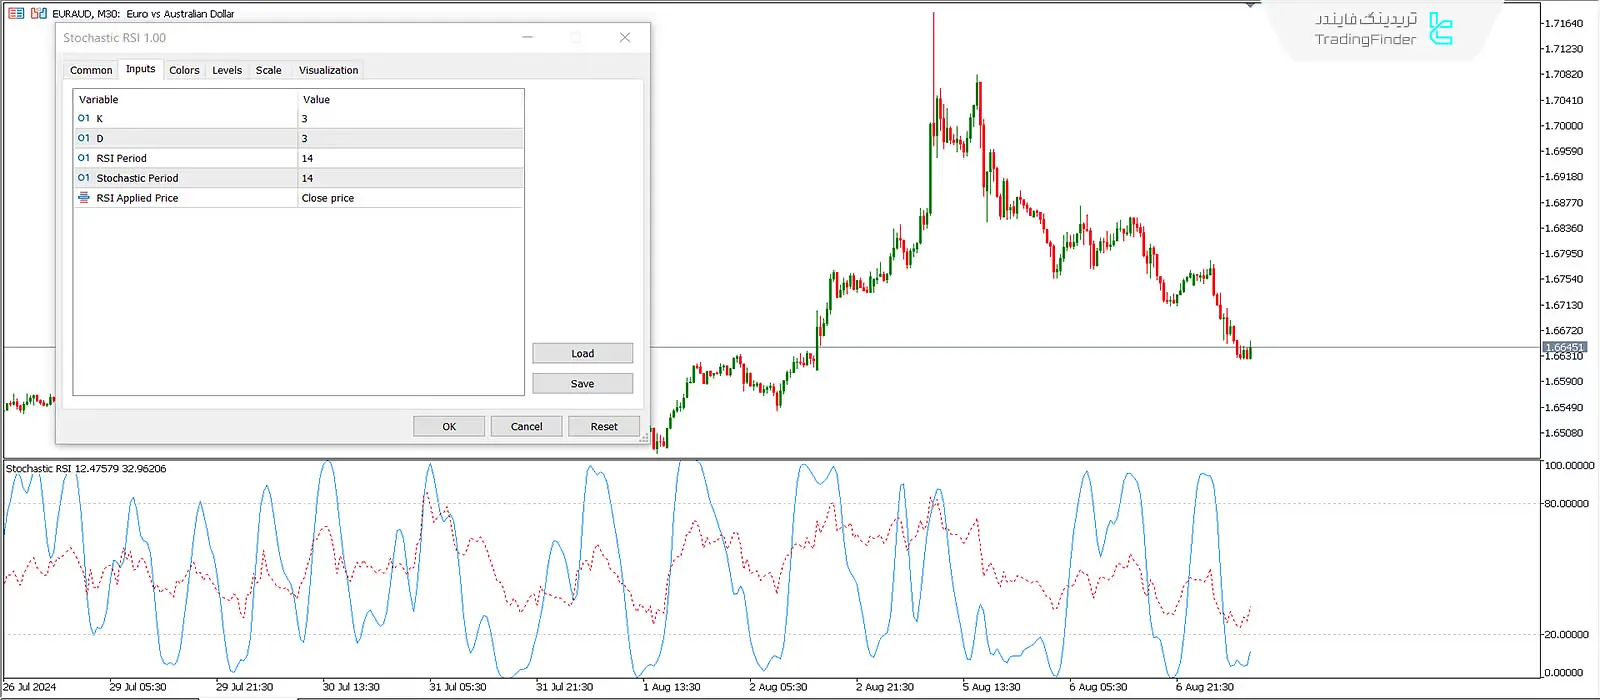This screenshot has height=700, width=1600.
Task: Click the candlestick icon beside EURAUD title
Action: point(39,13)
